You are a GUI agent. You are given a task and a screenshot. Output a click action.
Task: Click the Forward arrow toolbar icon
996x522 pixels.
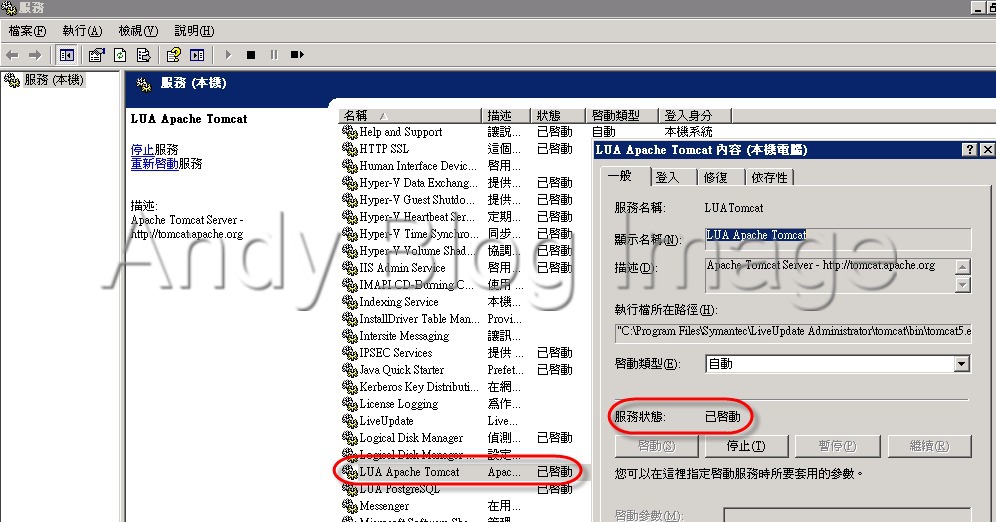(35, 55)
